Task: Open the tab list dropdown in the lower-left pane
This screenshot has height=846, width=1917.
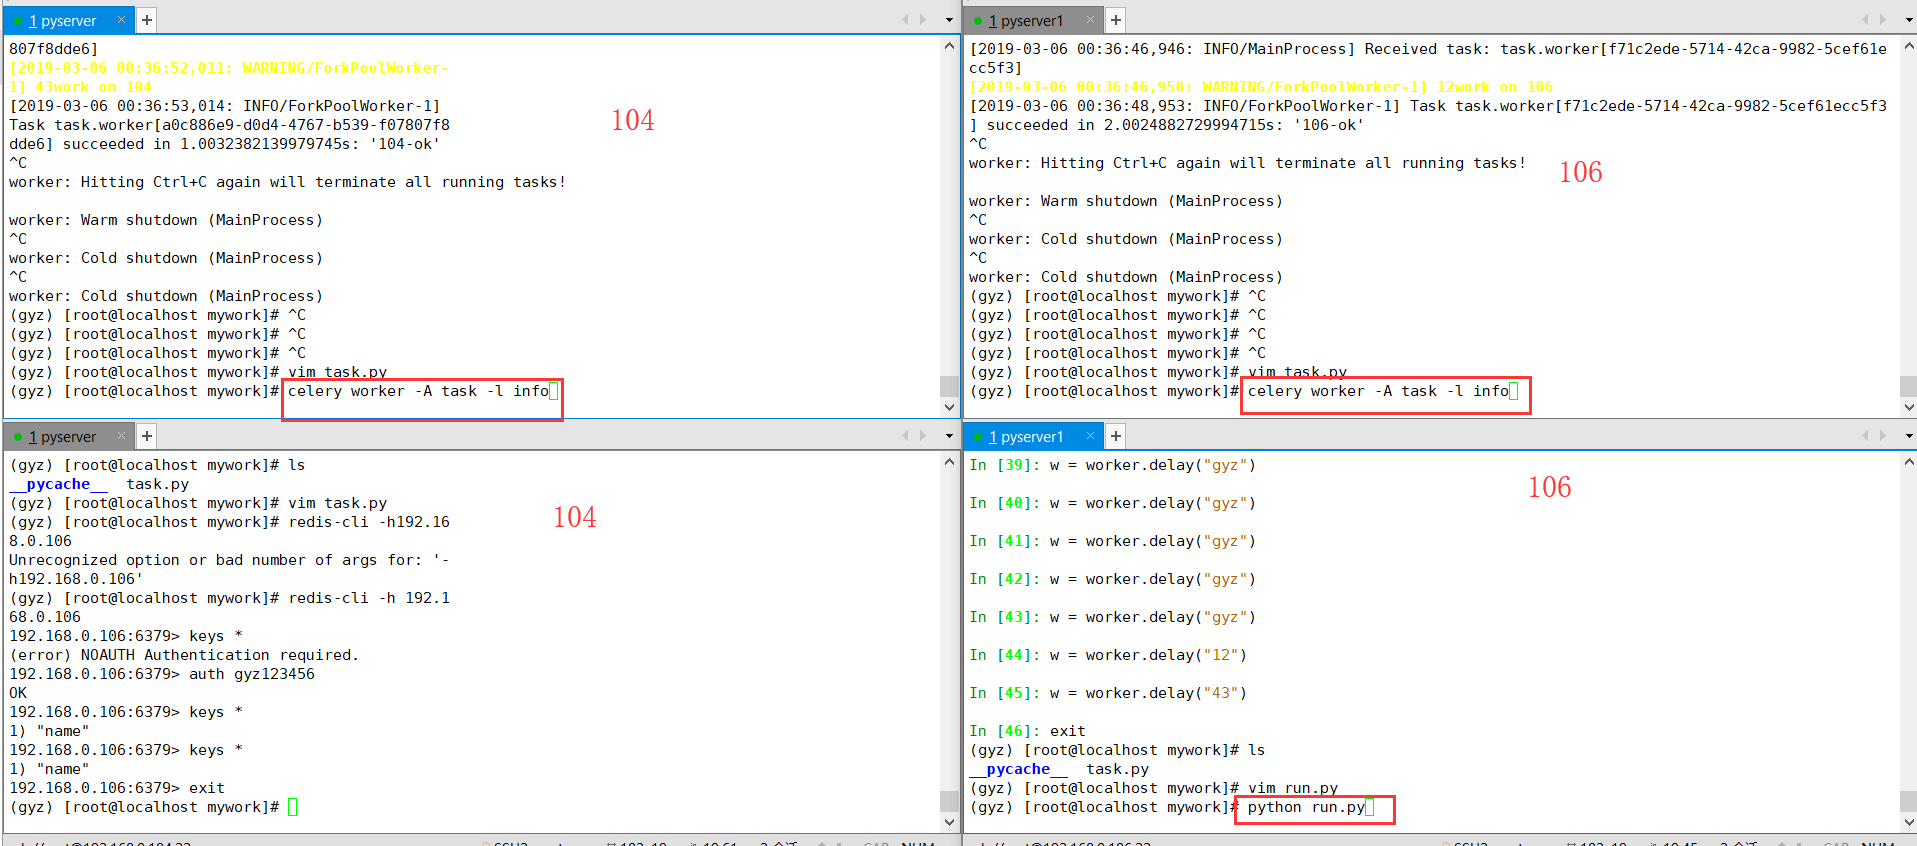Action: tap(949, 436)
